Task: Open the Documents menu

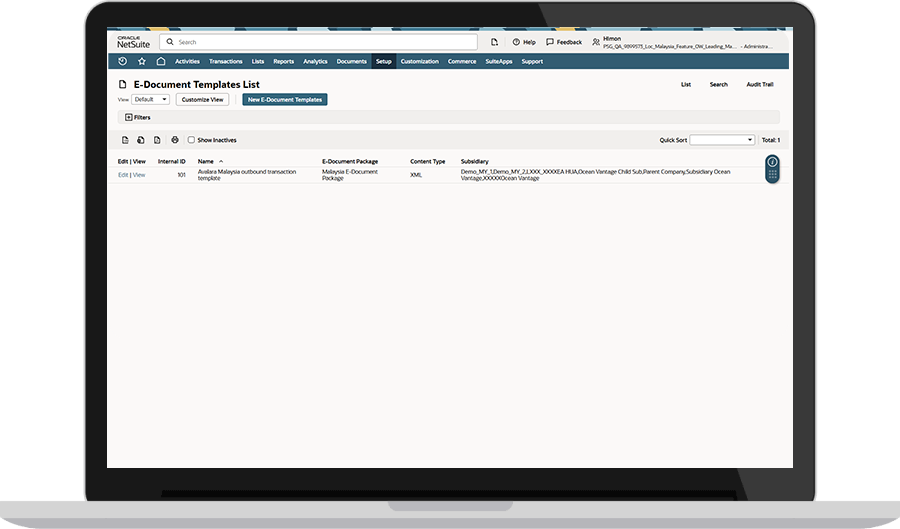Action: (x=351, y=61)
